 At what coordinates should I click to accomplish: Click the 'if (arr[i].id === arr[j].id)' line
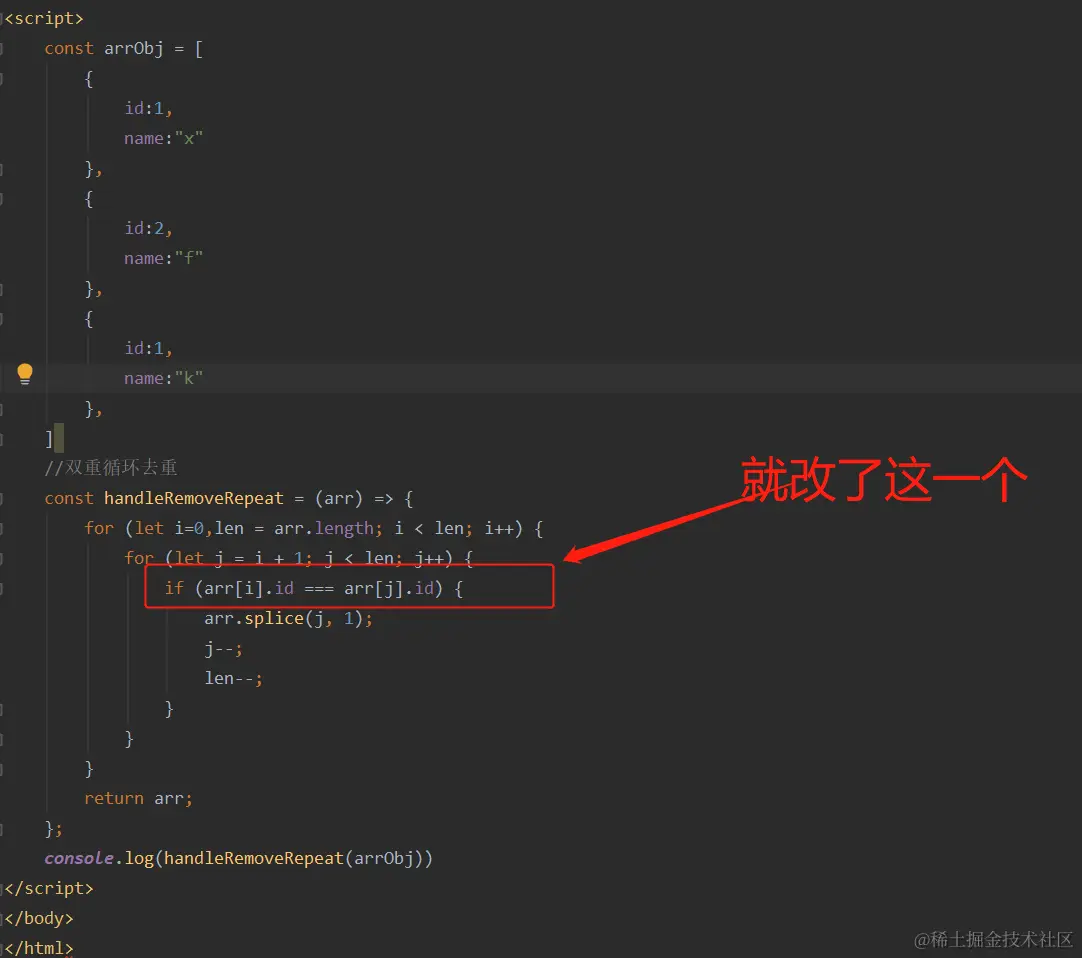coord(314,589)
